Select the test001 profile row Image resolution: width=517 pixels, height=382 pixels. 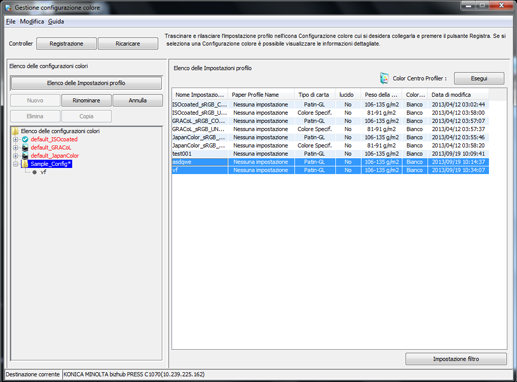(x=330, y=154)
